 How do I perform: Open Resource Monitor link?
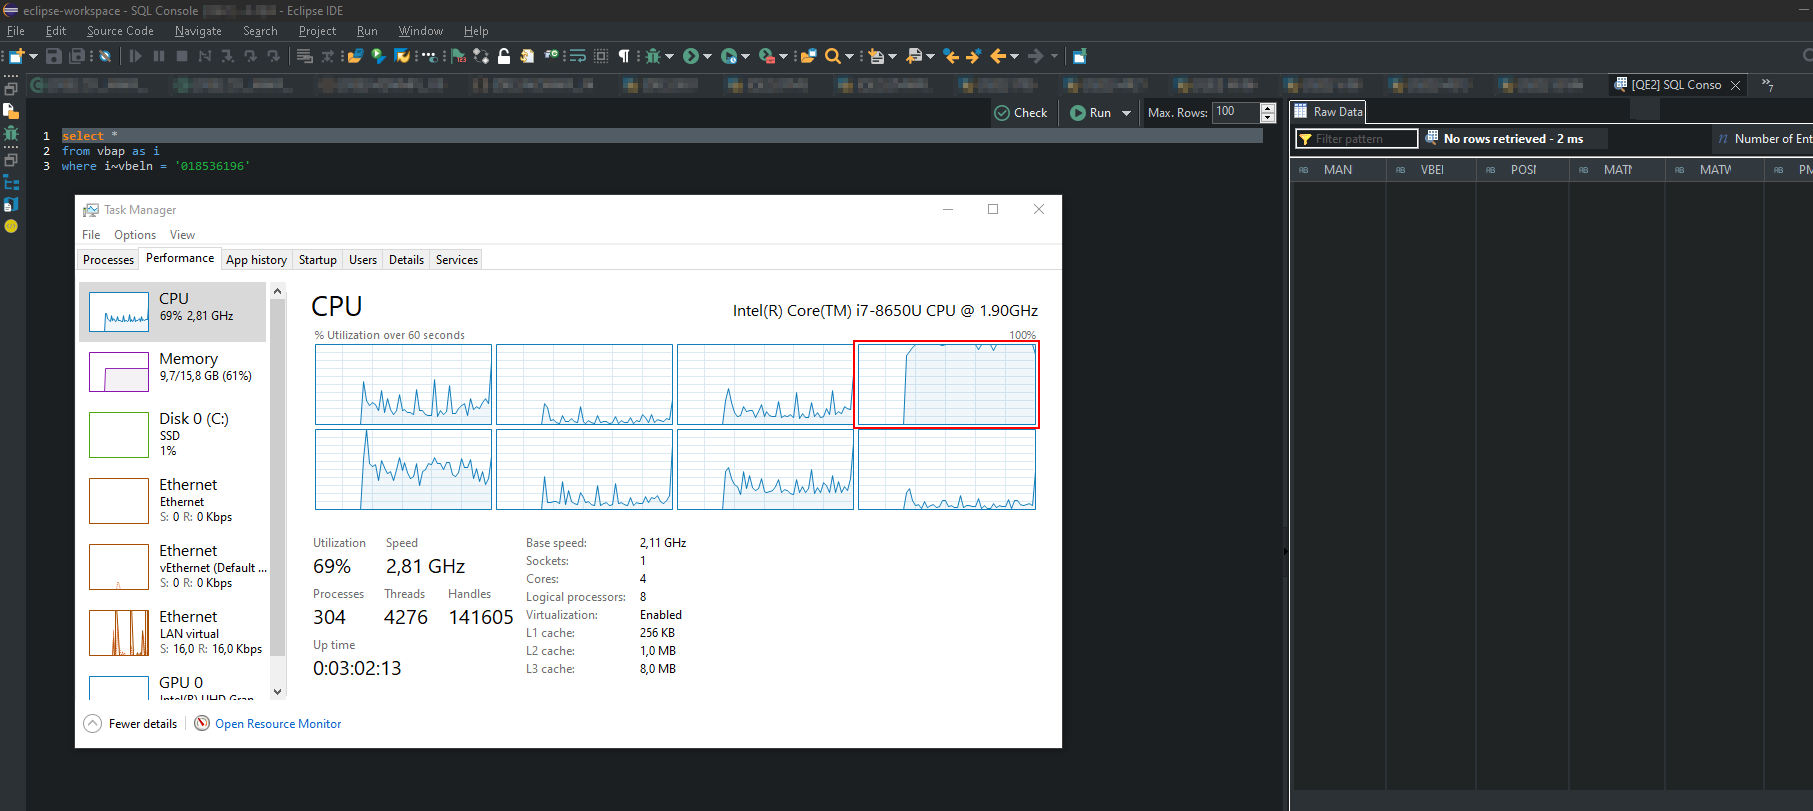tap(277, 724)
